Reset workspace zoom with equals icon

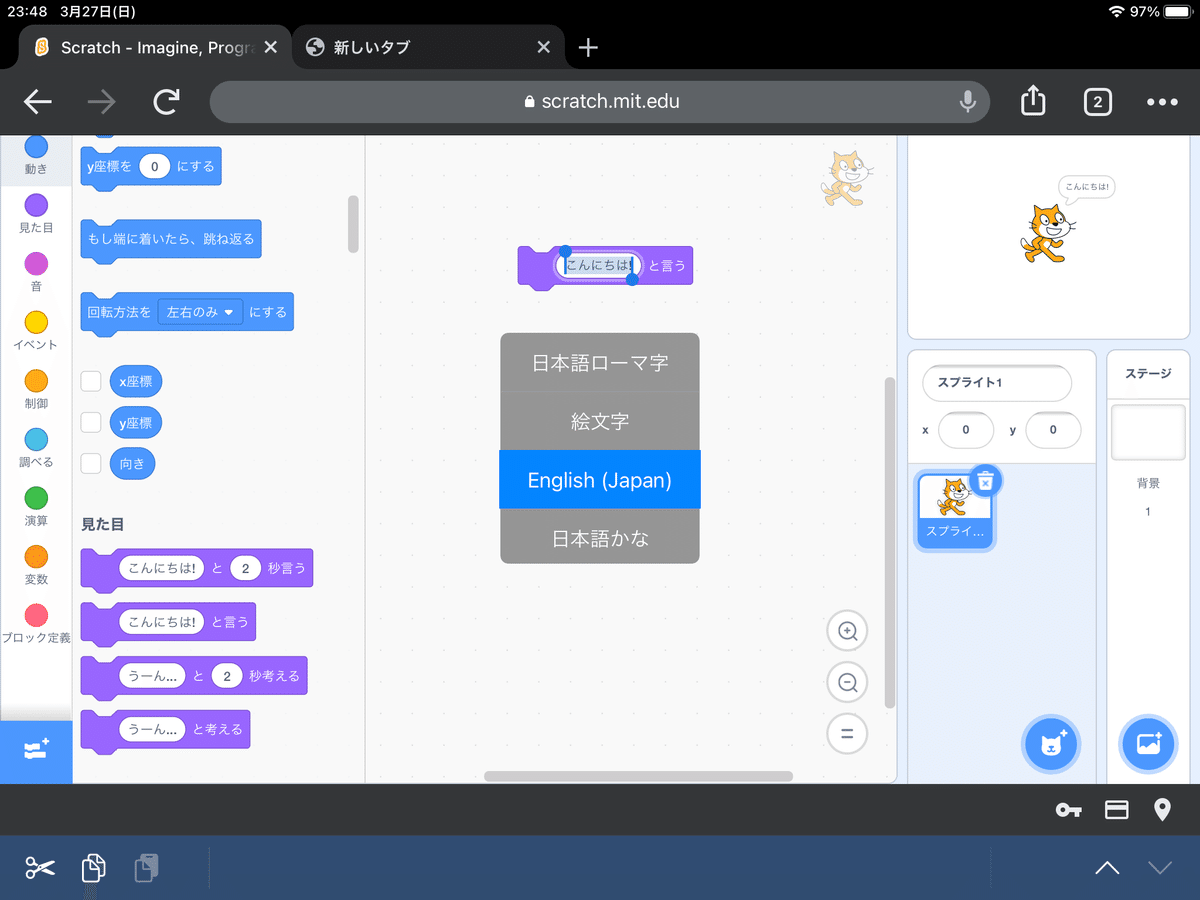[x=847, y=734]
